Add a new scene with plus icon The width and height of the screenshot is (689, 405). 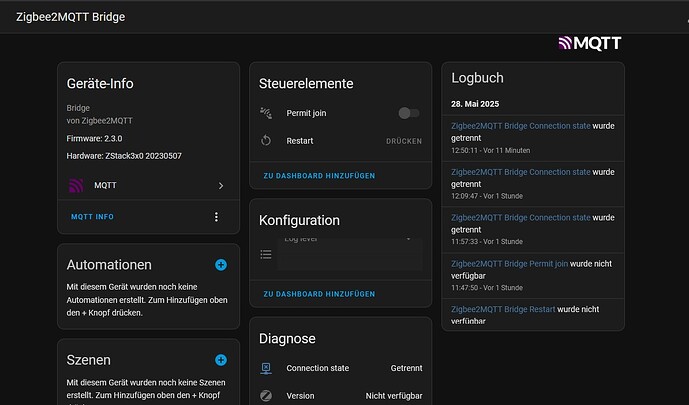(x=221, y=360)
